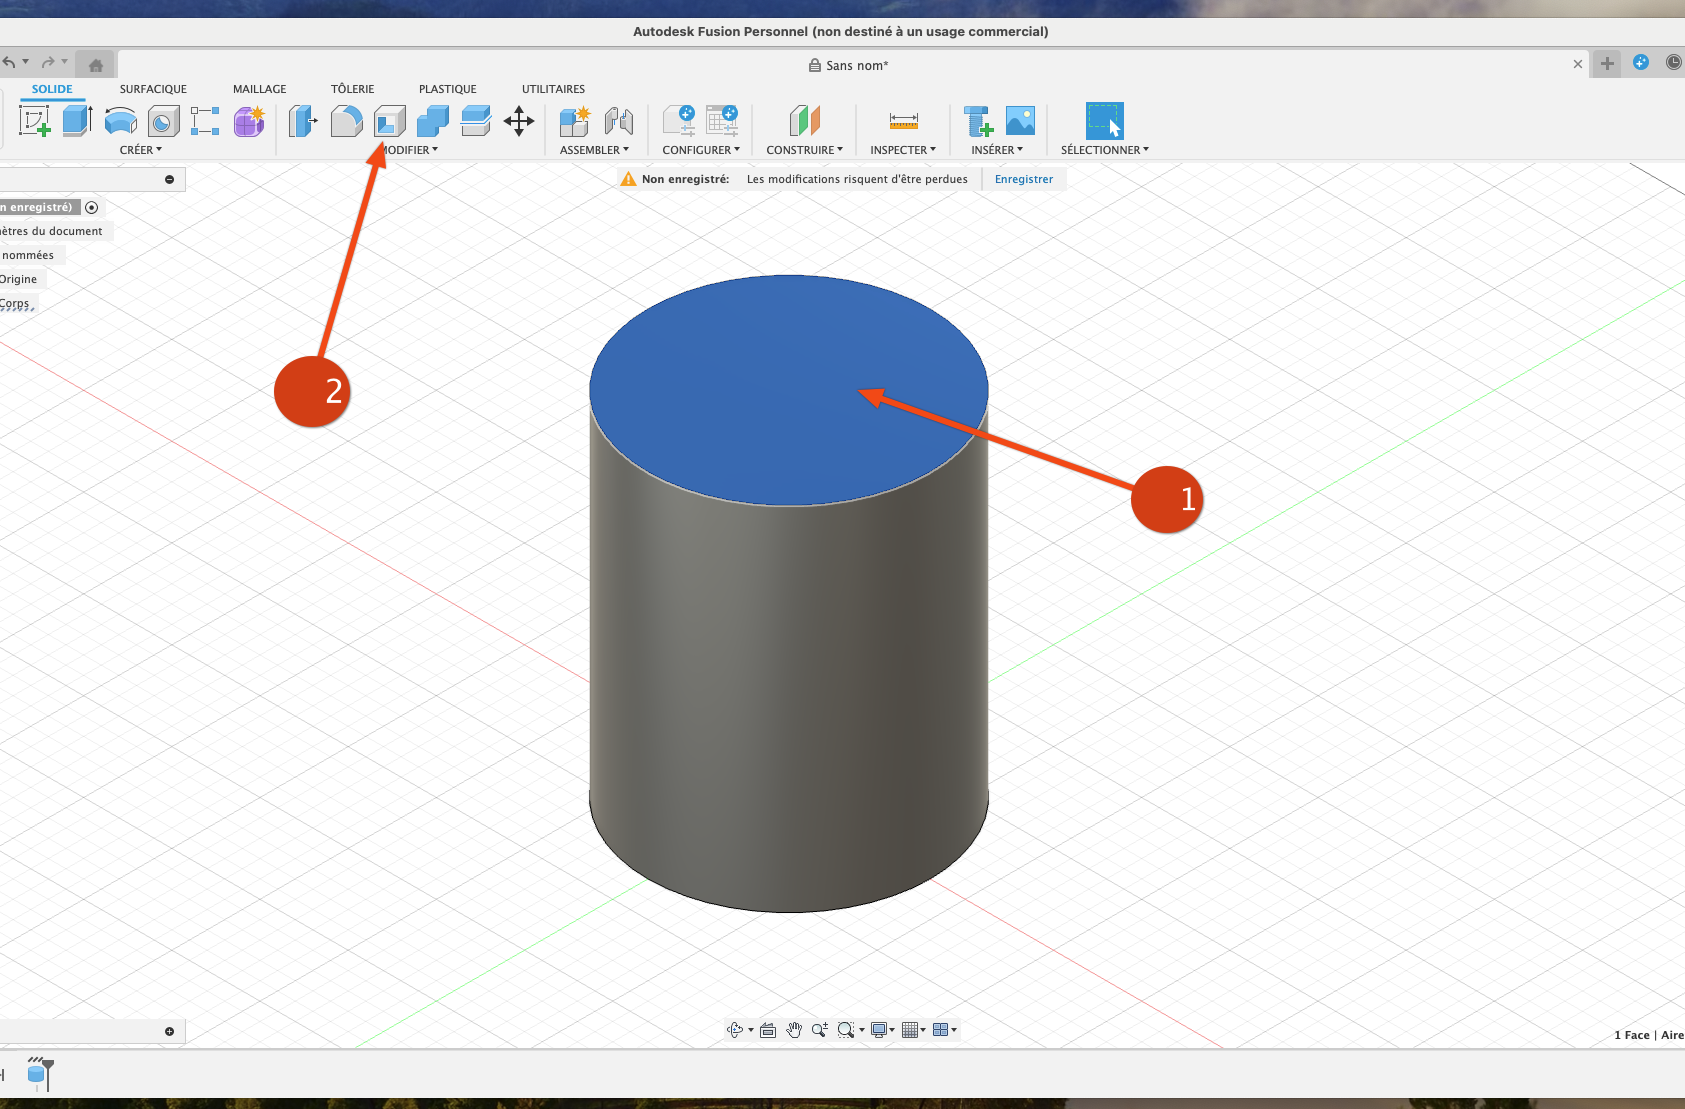The image size is (1685, 1109).
Task: Switch to the UTILITAIRES tab
Action: tap(554, 89)
